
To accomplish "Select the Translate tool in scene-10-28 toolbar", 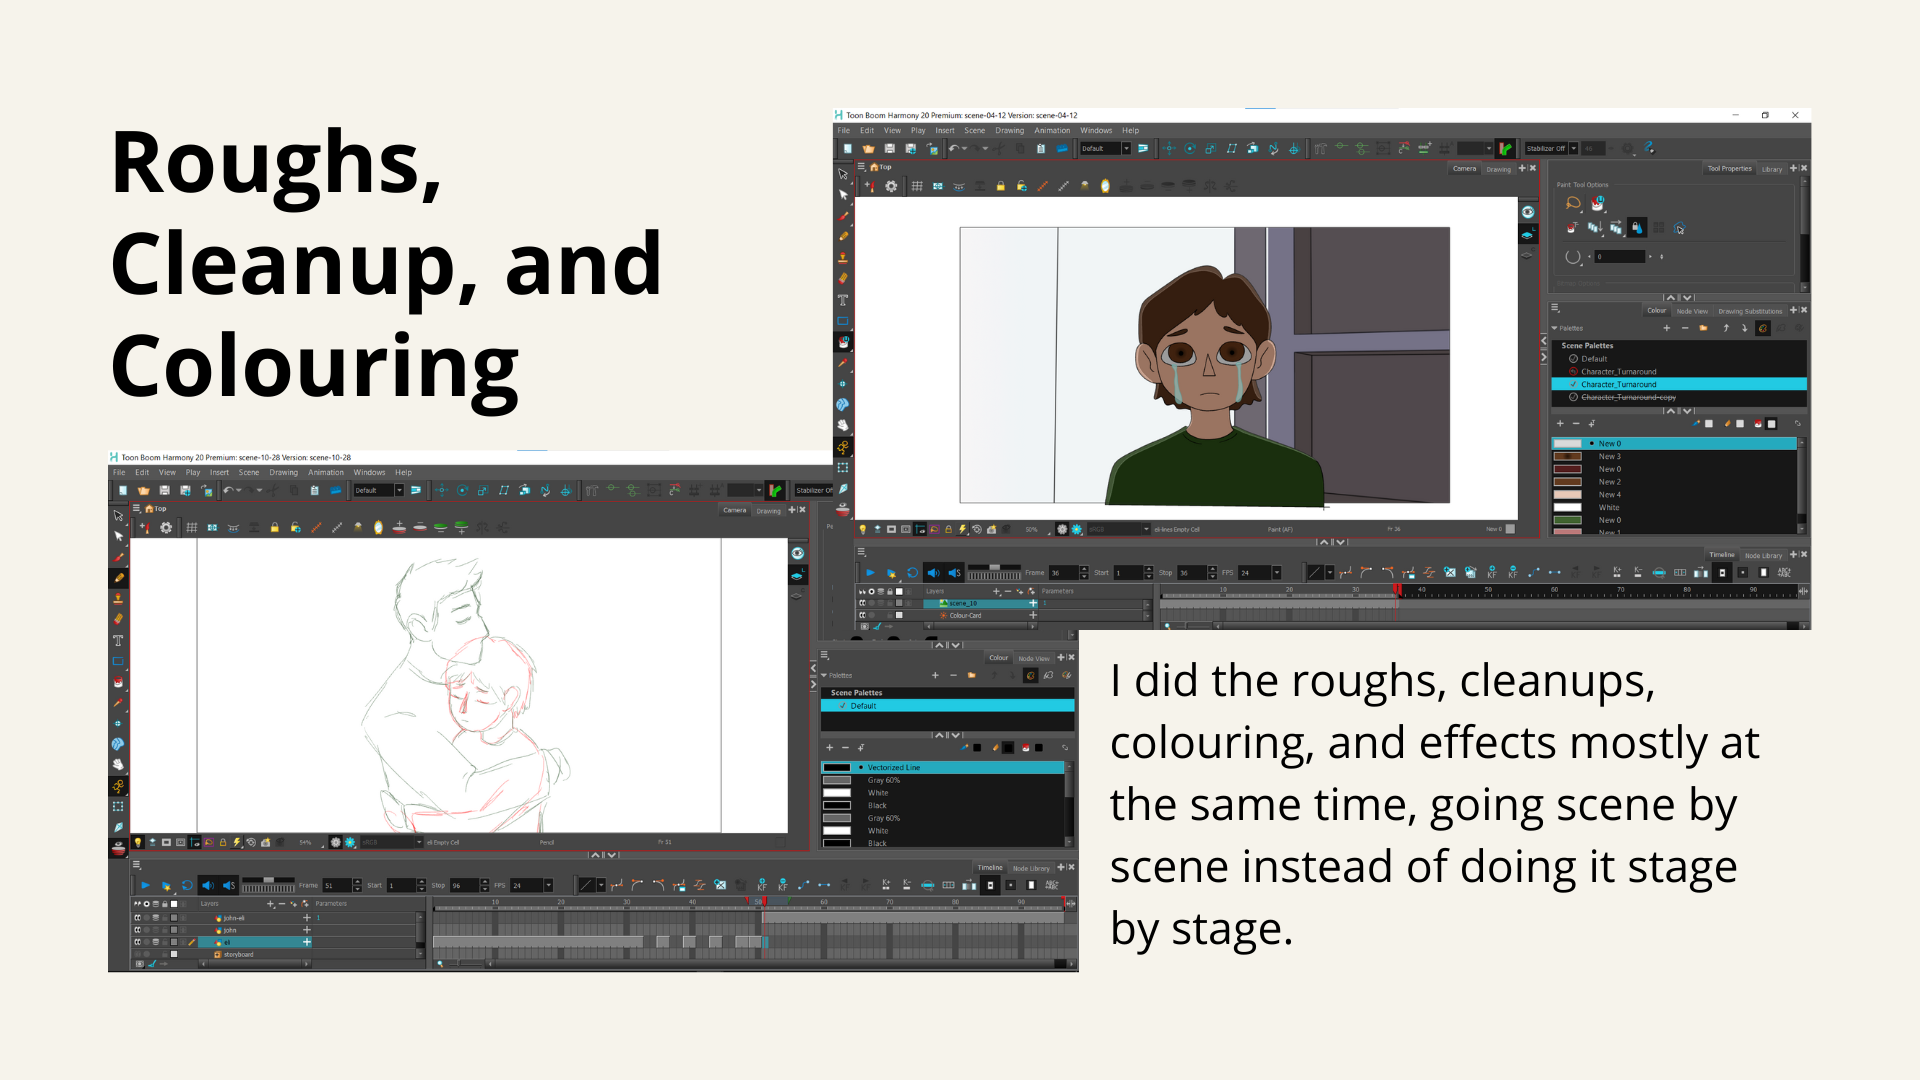I will coord(442,490).
